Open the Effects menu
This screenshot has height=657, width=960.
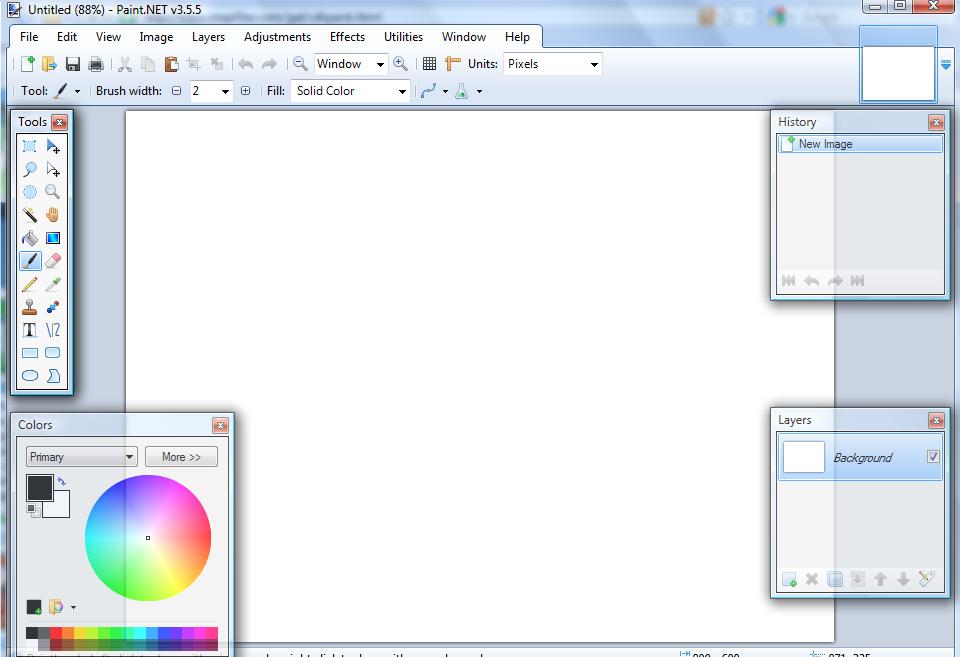[347, 37]
